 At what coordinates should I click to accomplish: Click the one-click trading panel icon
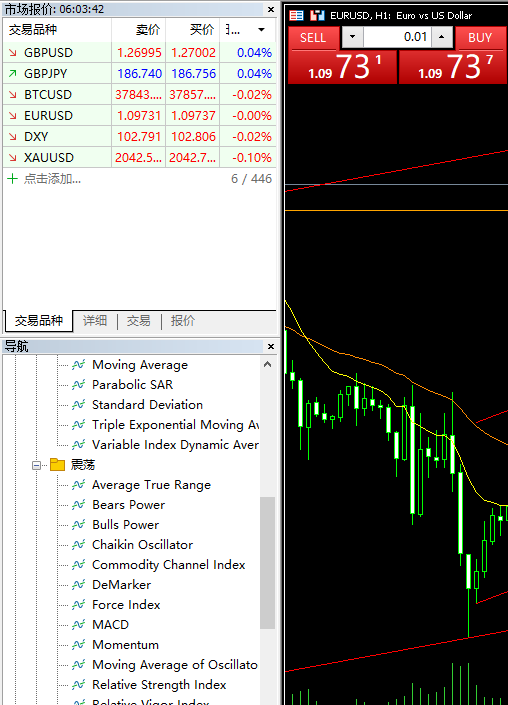coord(317,16)
